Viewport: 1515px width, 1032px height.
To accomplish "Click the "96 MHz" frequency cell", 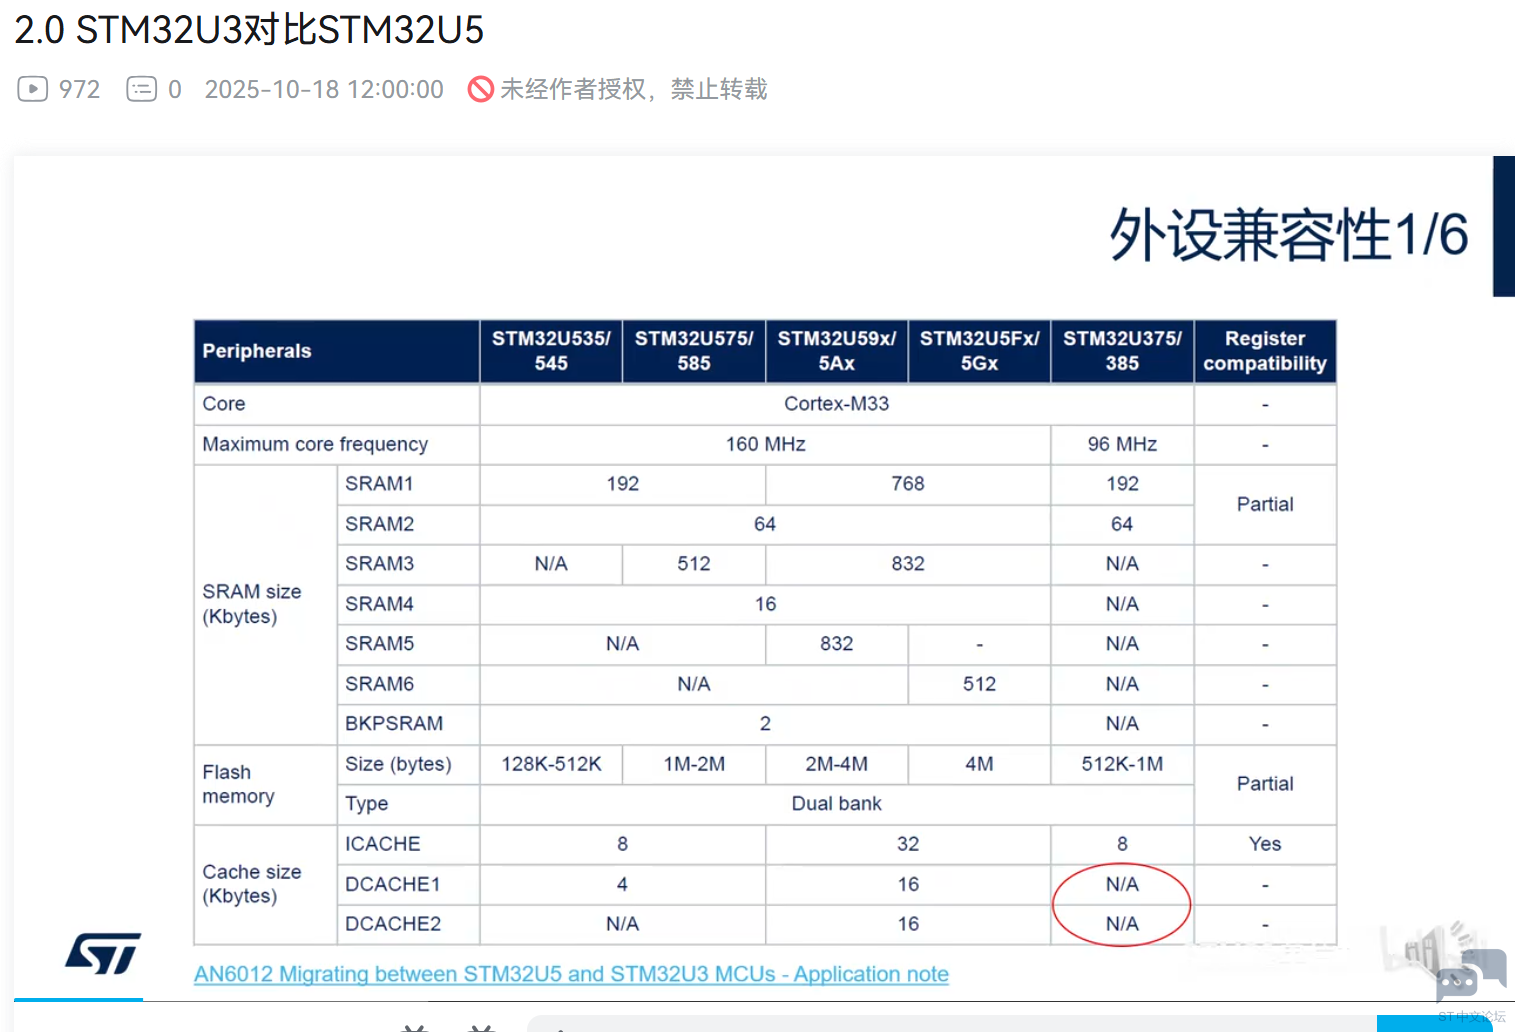I will tap(1122, 444).
